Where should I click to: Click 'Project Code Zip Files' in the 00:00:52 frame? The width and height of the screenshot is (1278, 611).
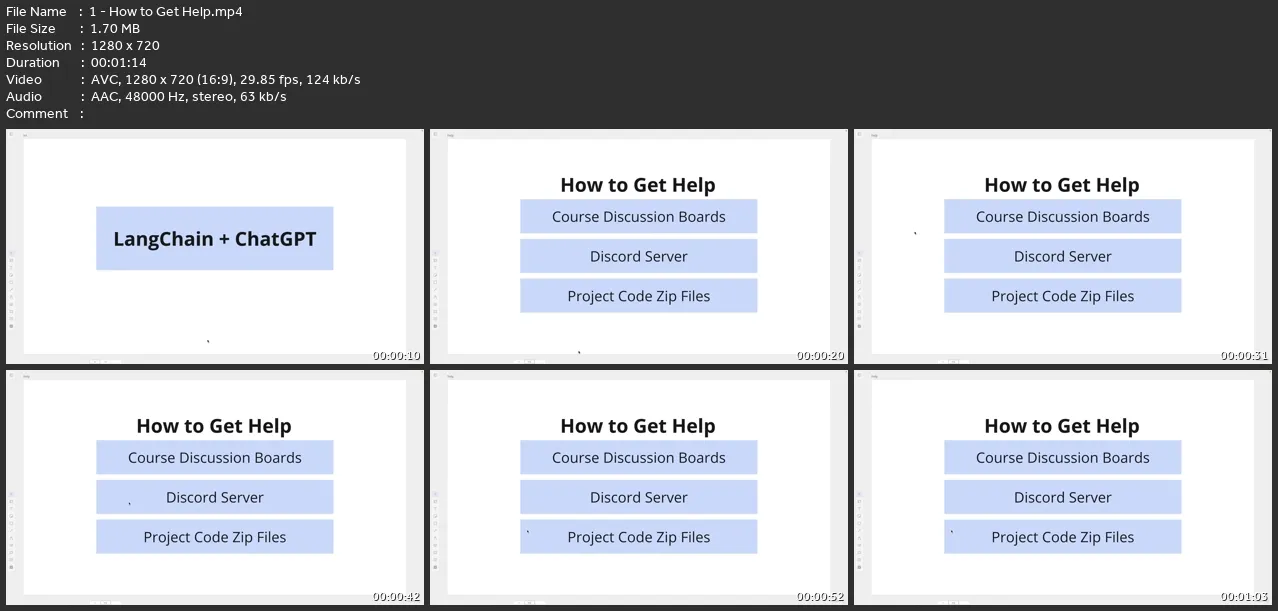pos(638,537)
